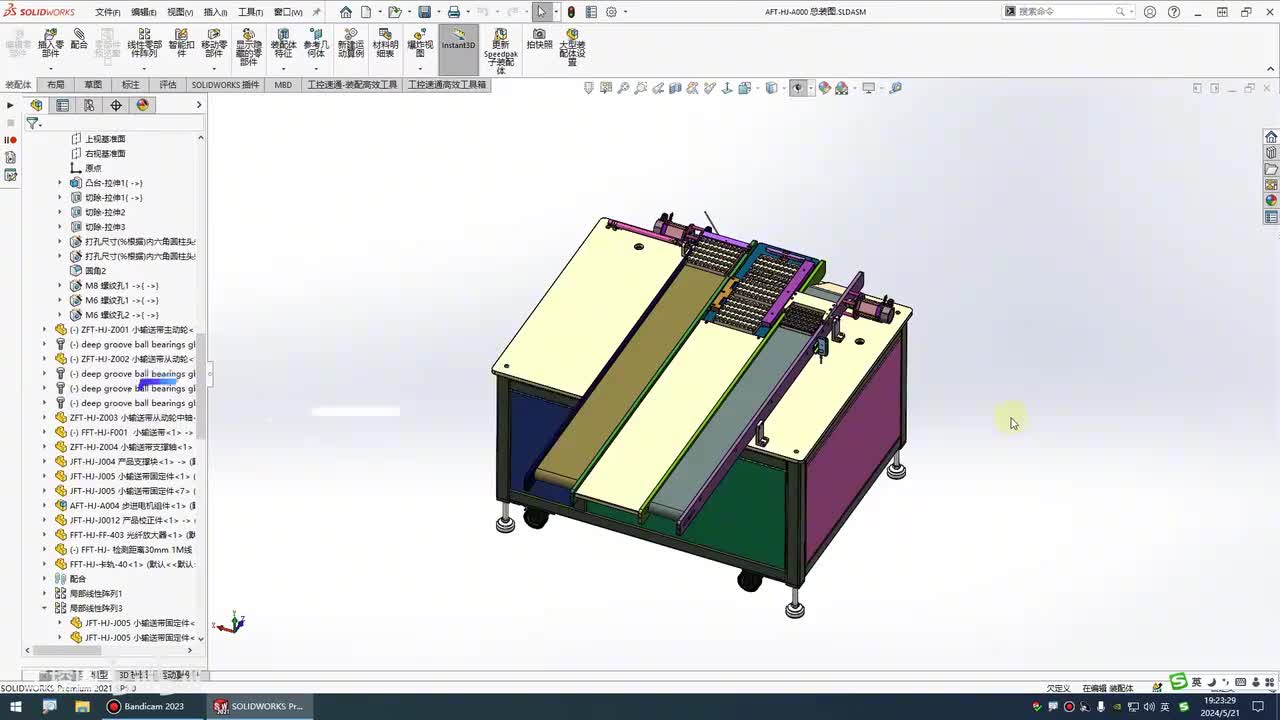Open Bandicam 2023 from the taskbar

pyautogui.click(x=146, y=706)
